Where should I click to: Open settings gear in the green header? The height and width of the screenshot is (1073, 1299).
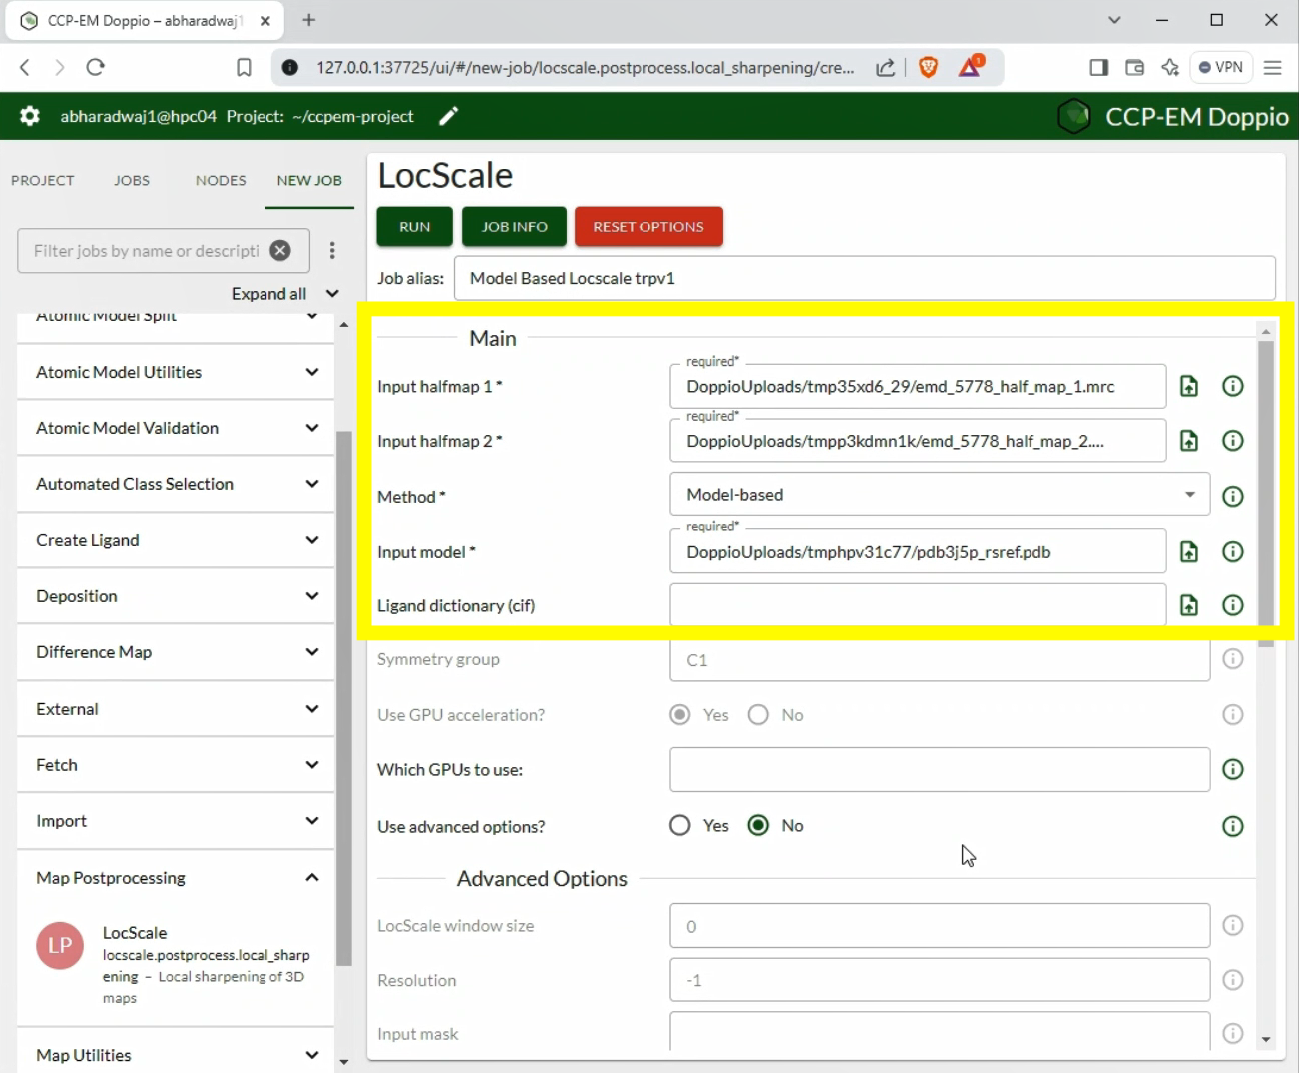click(30, 116)
